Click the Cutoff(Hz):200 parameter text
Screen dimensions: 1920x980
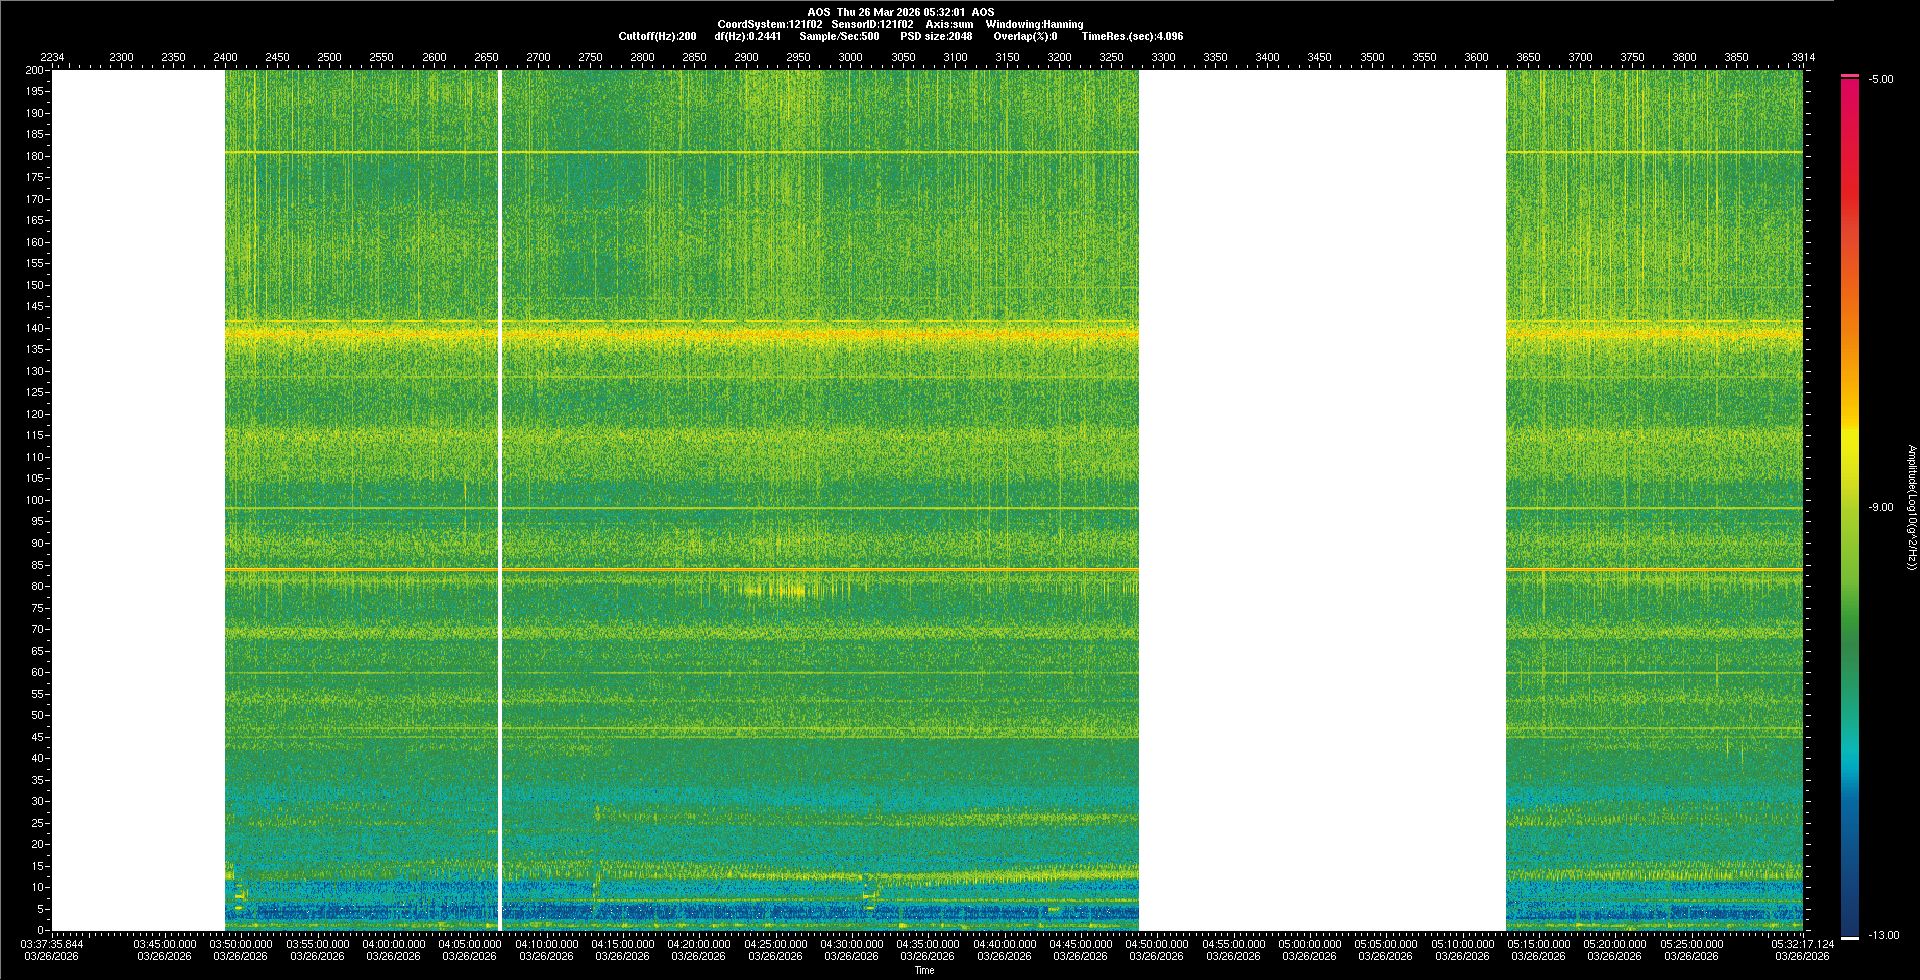coord(657,36)
